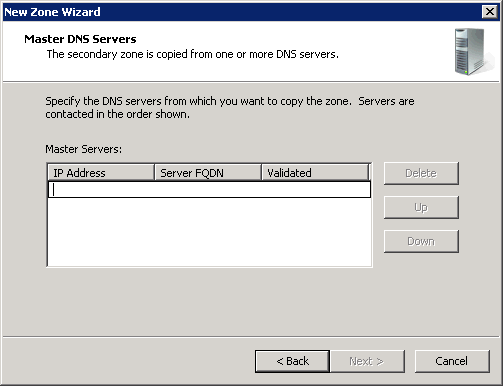Click the Validated column header
The width and height of the screenshot is (503, 386).
(x=315, y=173)
